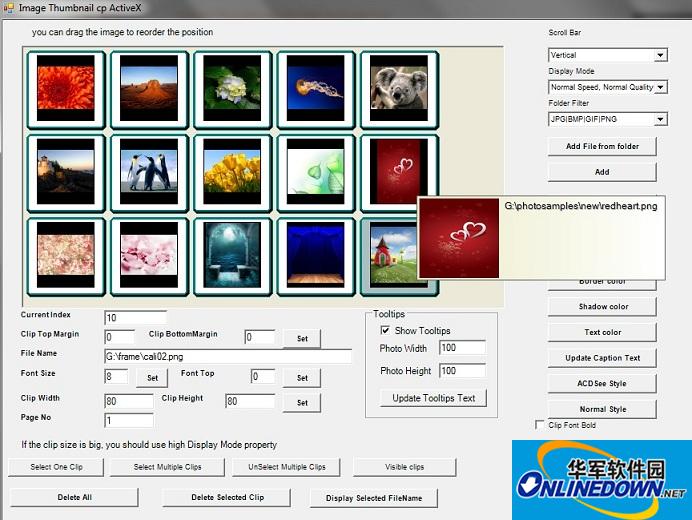Image resolution: width=692 pixels, height=520 pixels.
Task: Open the Shadow color picker button
Action: pos(602,307)
